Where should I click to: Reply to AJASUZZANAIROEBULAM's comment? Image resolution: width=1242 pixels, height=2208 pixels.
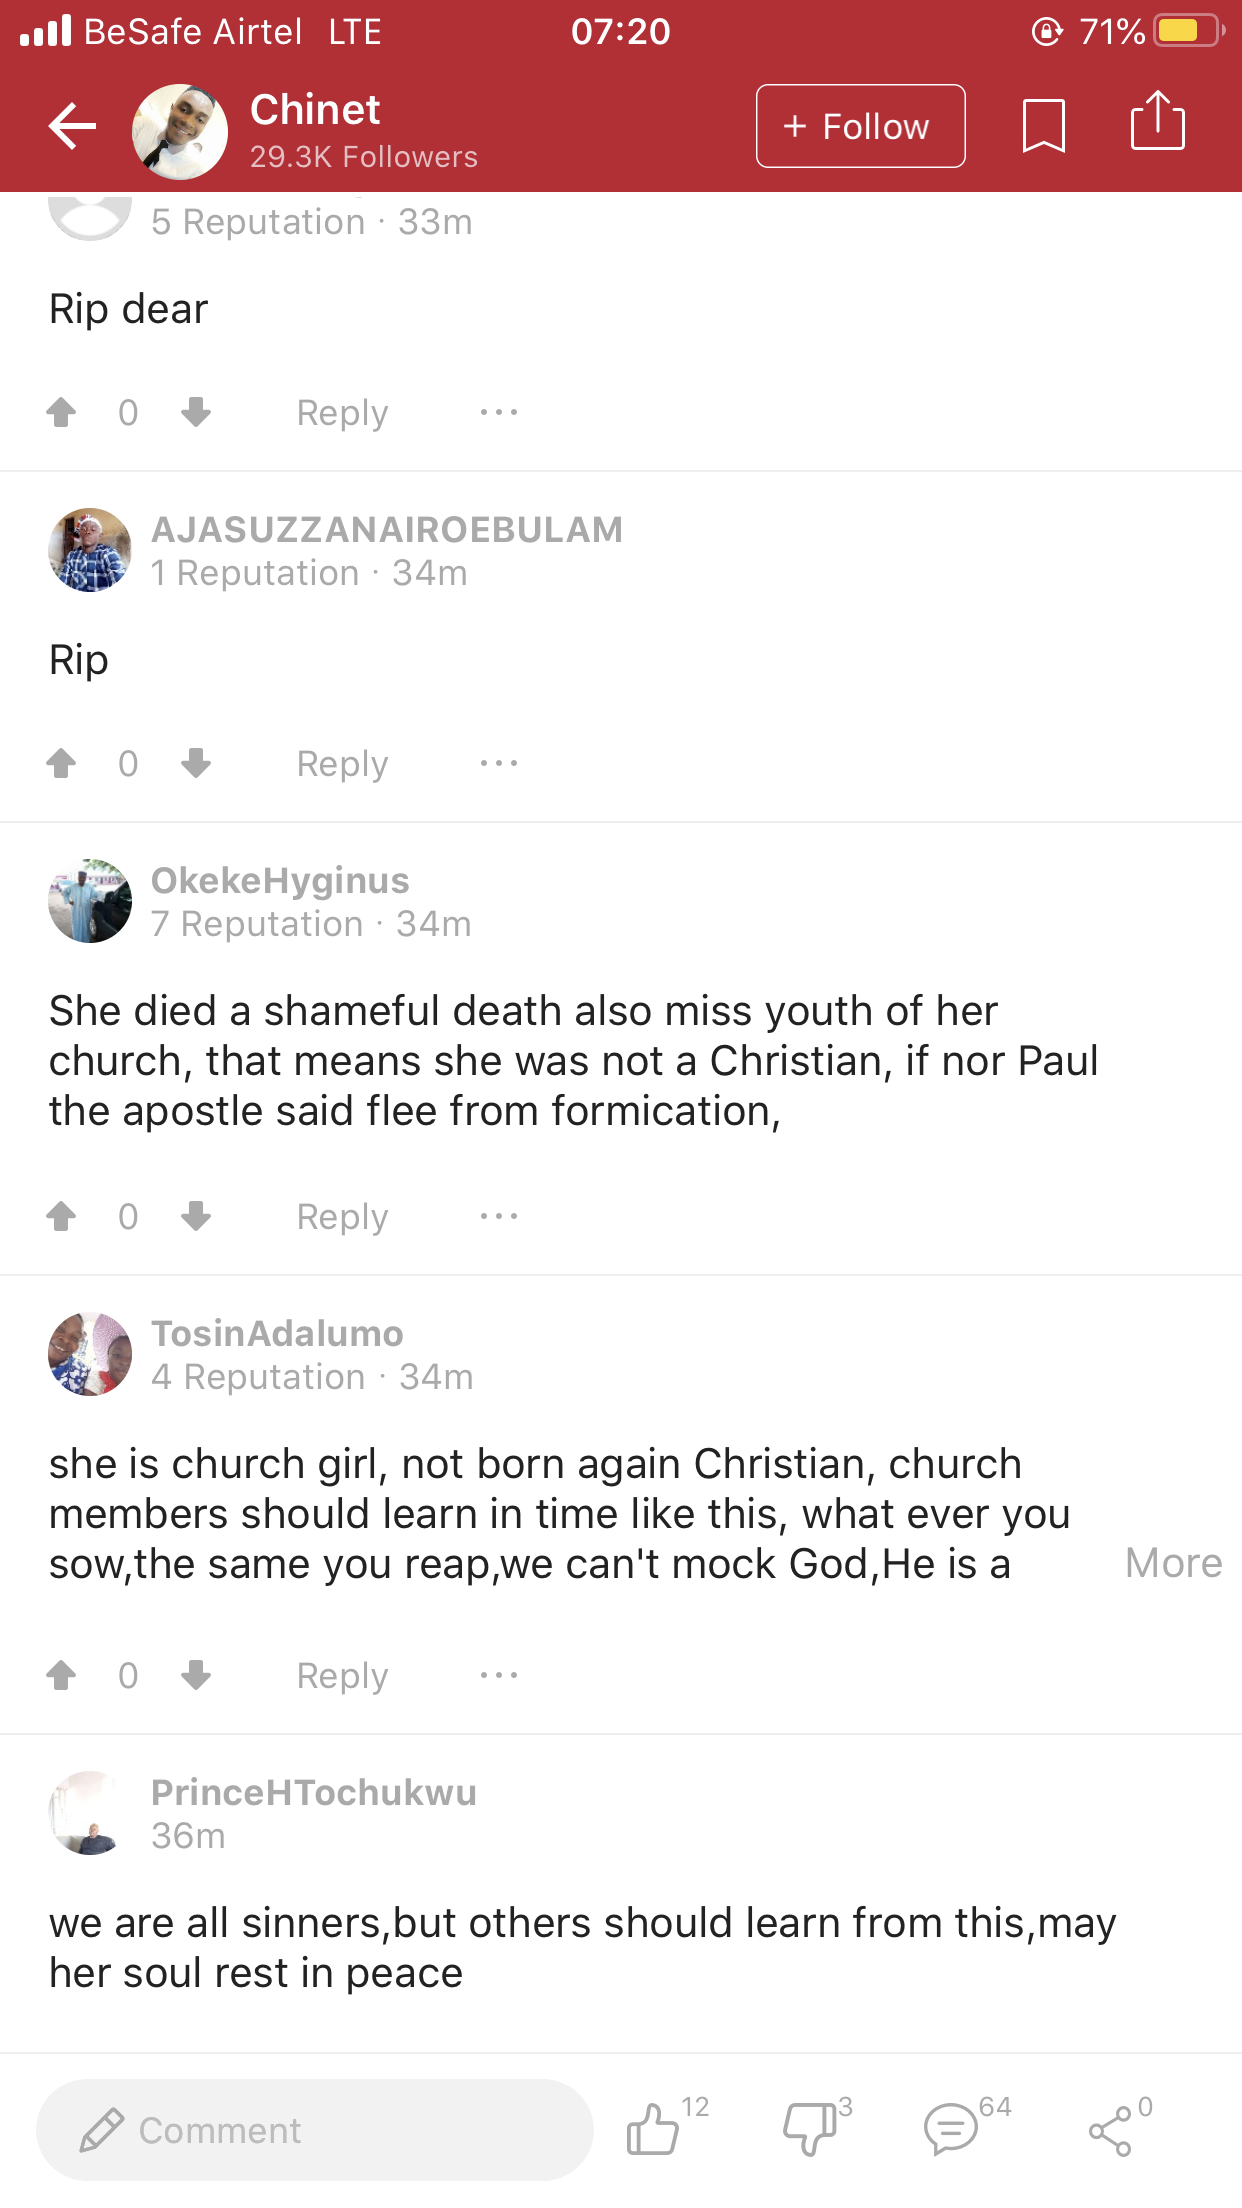pyautogui.click(x=342, y=764)
